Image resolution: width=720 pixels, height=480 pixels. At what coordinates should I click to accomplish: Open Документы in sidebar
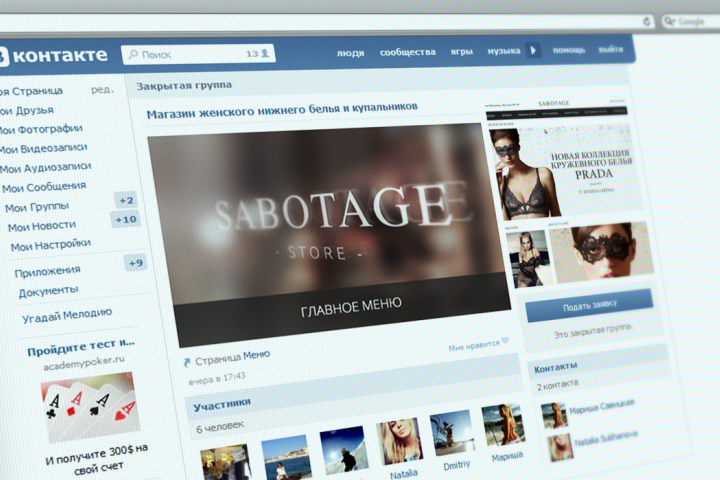click(x=49, y=292)
